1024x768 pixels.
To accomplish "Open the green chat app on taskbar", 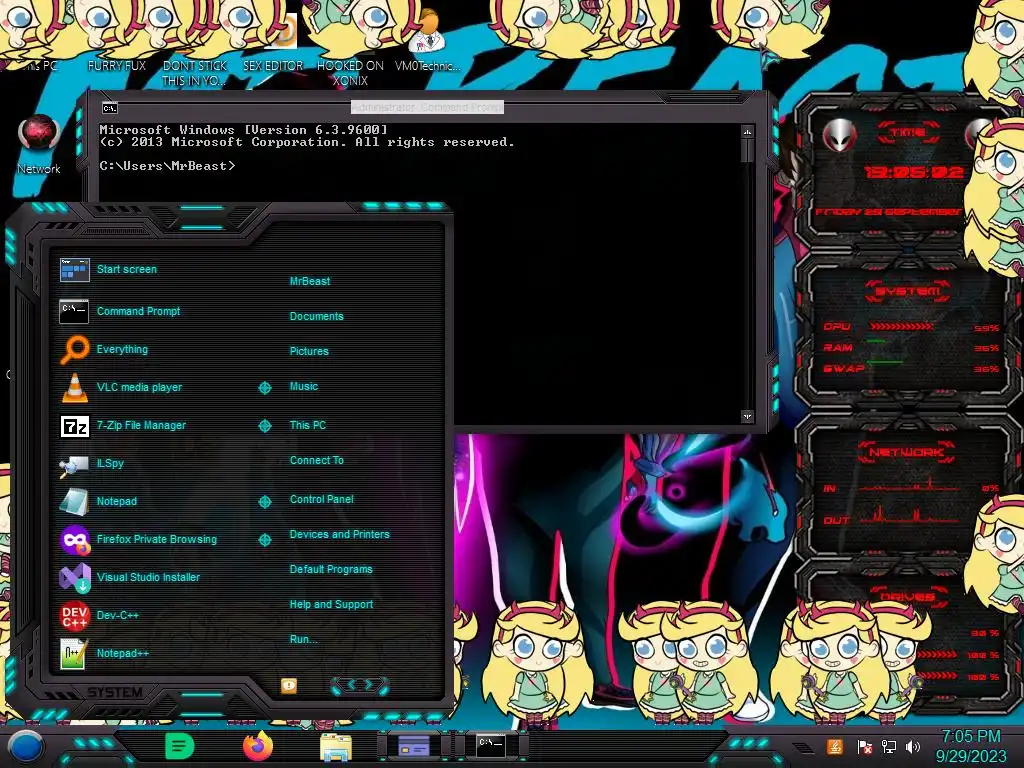I will click(180, 746).
